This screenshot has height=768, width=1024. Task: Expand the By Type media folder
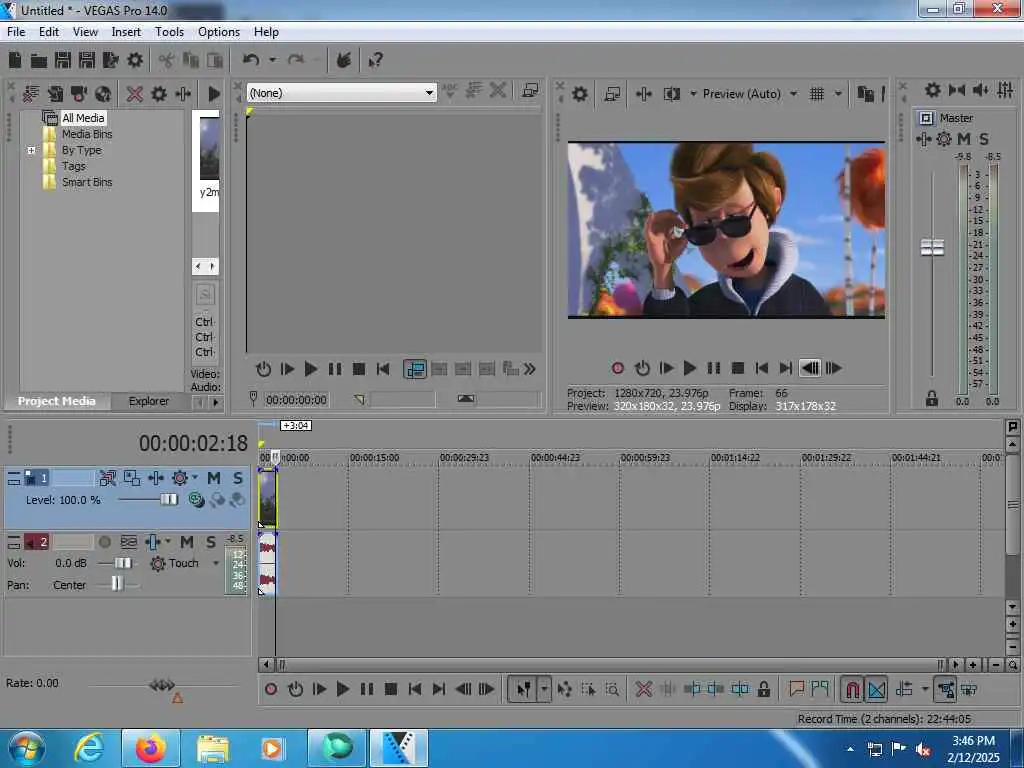(31, 150)
